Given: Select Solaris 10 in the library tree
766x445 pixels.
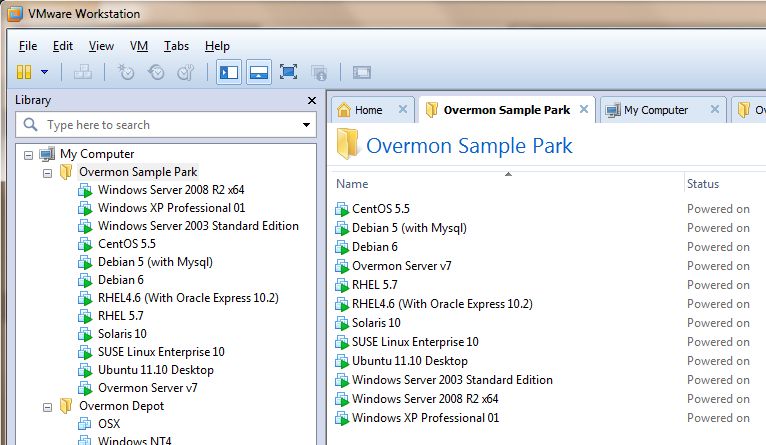Looking at the screenshot, I should (122, 334).
